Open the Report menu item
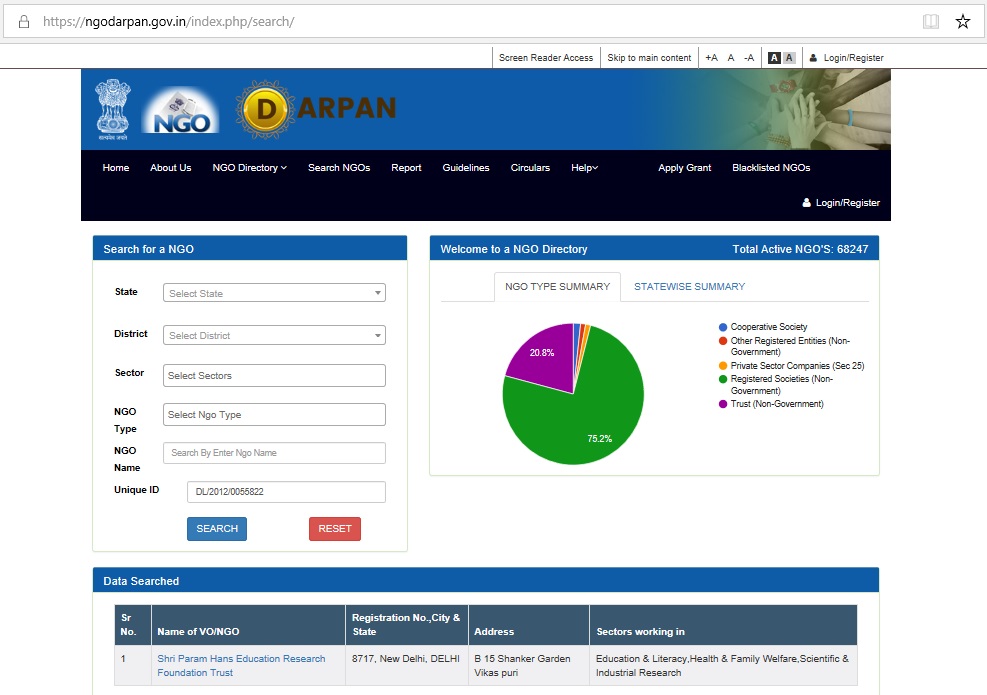This screenshot has height=695, width=987. (x=406, y=167)
